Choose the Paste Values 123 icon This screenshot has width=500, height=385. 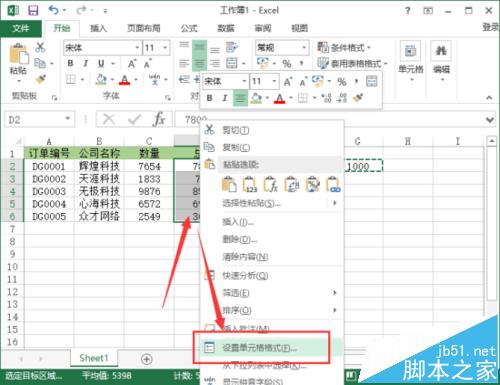pos(250,184)
